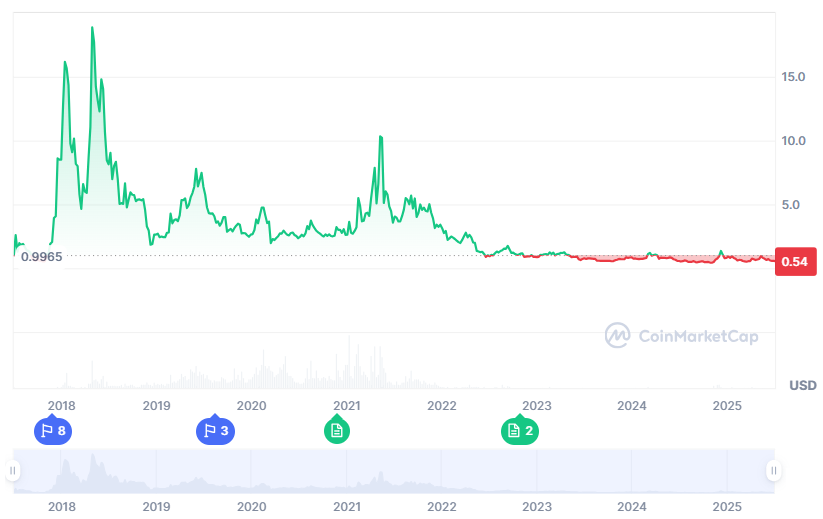Click the highest price peak in 2018
This screenshot has height=519, width=823.
(x=93, y=28)
